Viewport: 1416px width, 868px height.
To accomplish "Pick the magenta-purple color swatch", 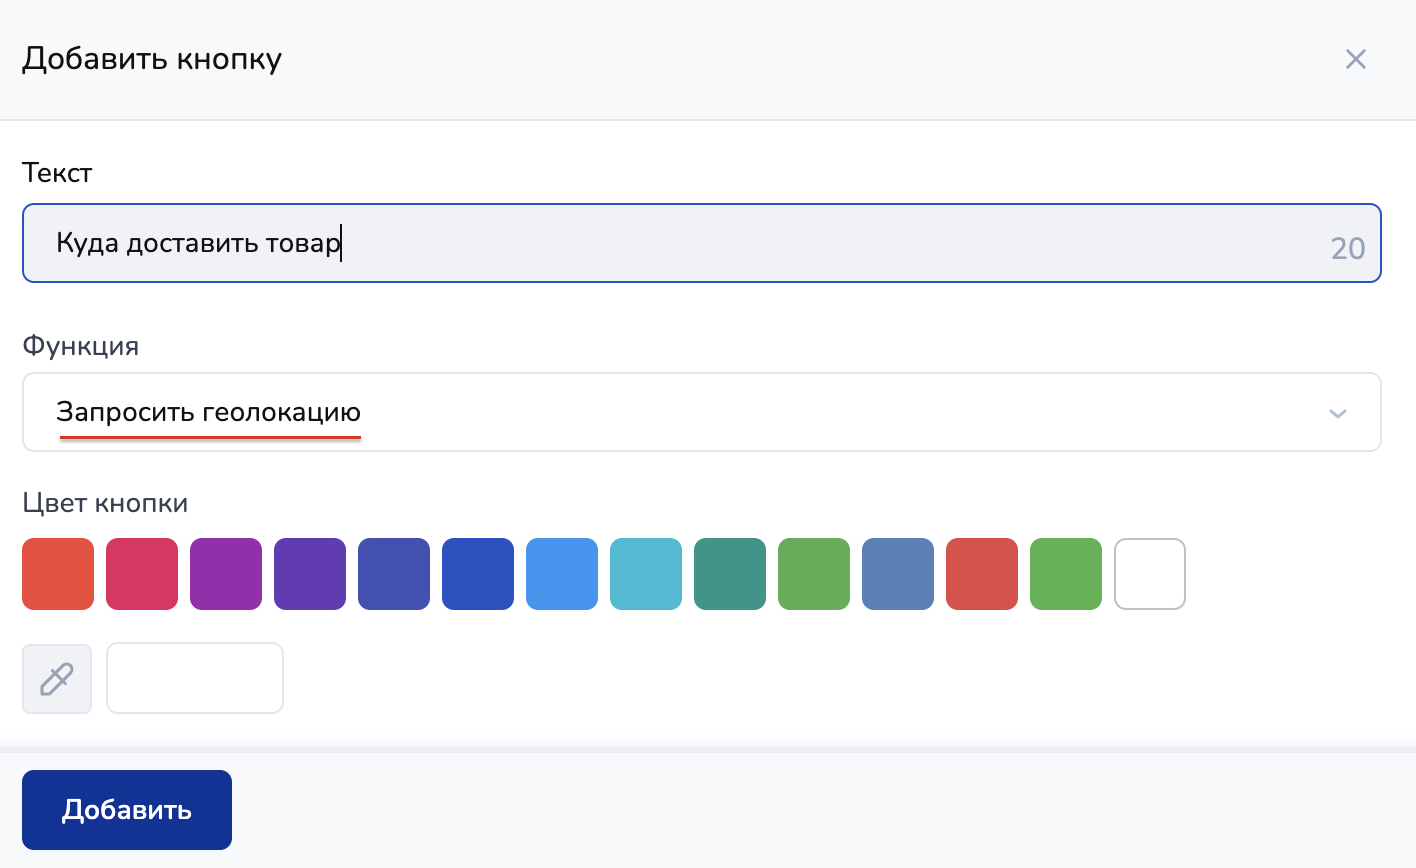I will pyautogui.click(x=226, y=574).
